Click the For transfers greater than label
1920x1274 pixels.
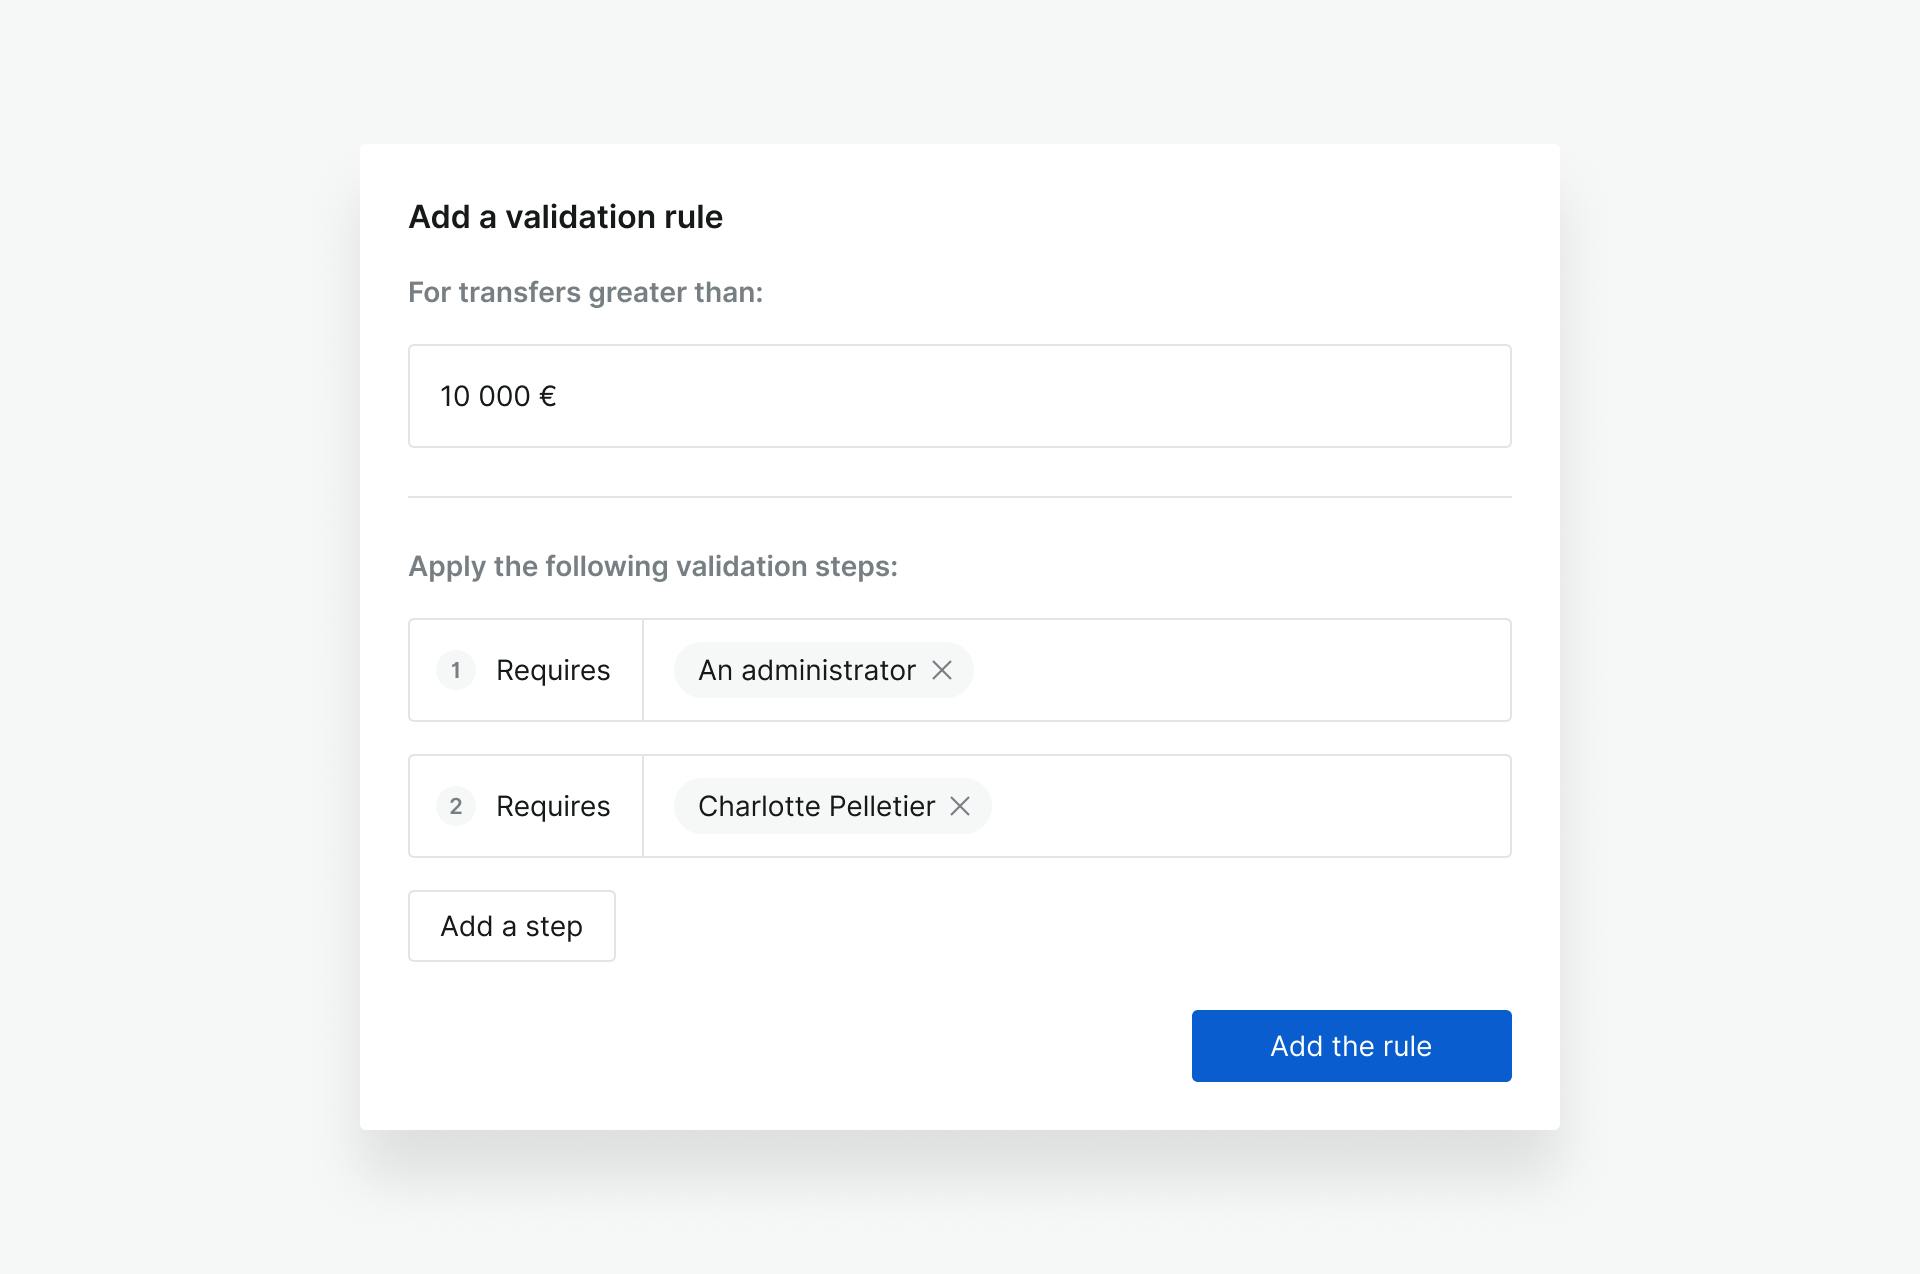click(x=586, y=292)
